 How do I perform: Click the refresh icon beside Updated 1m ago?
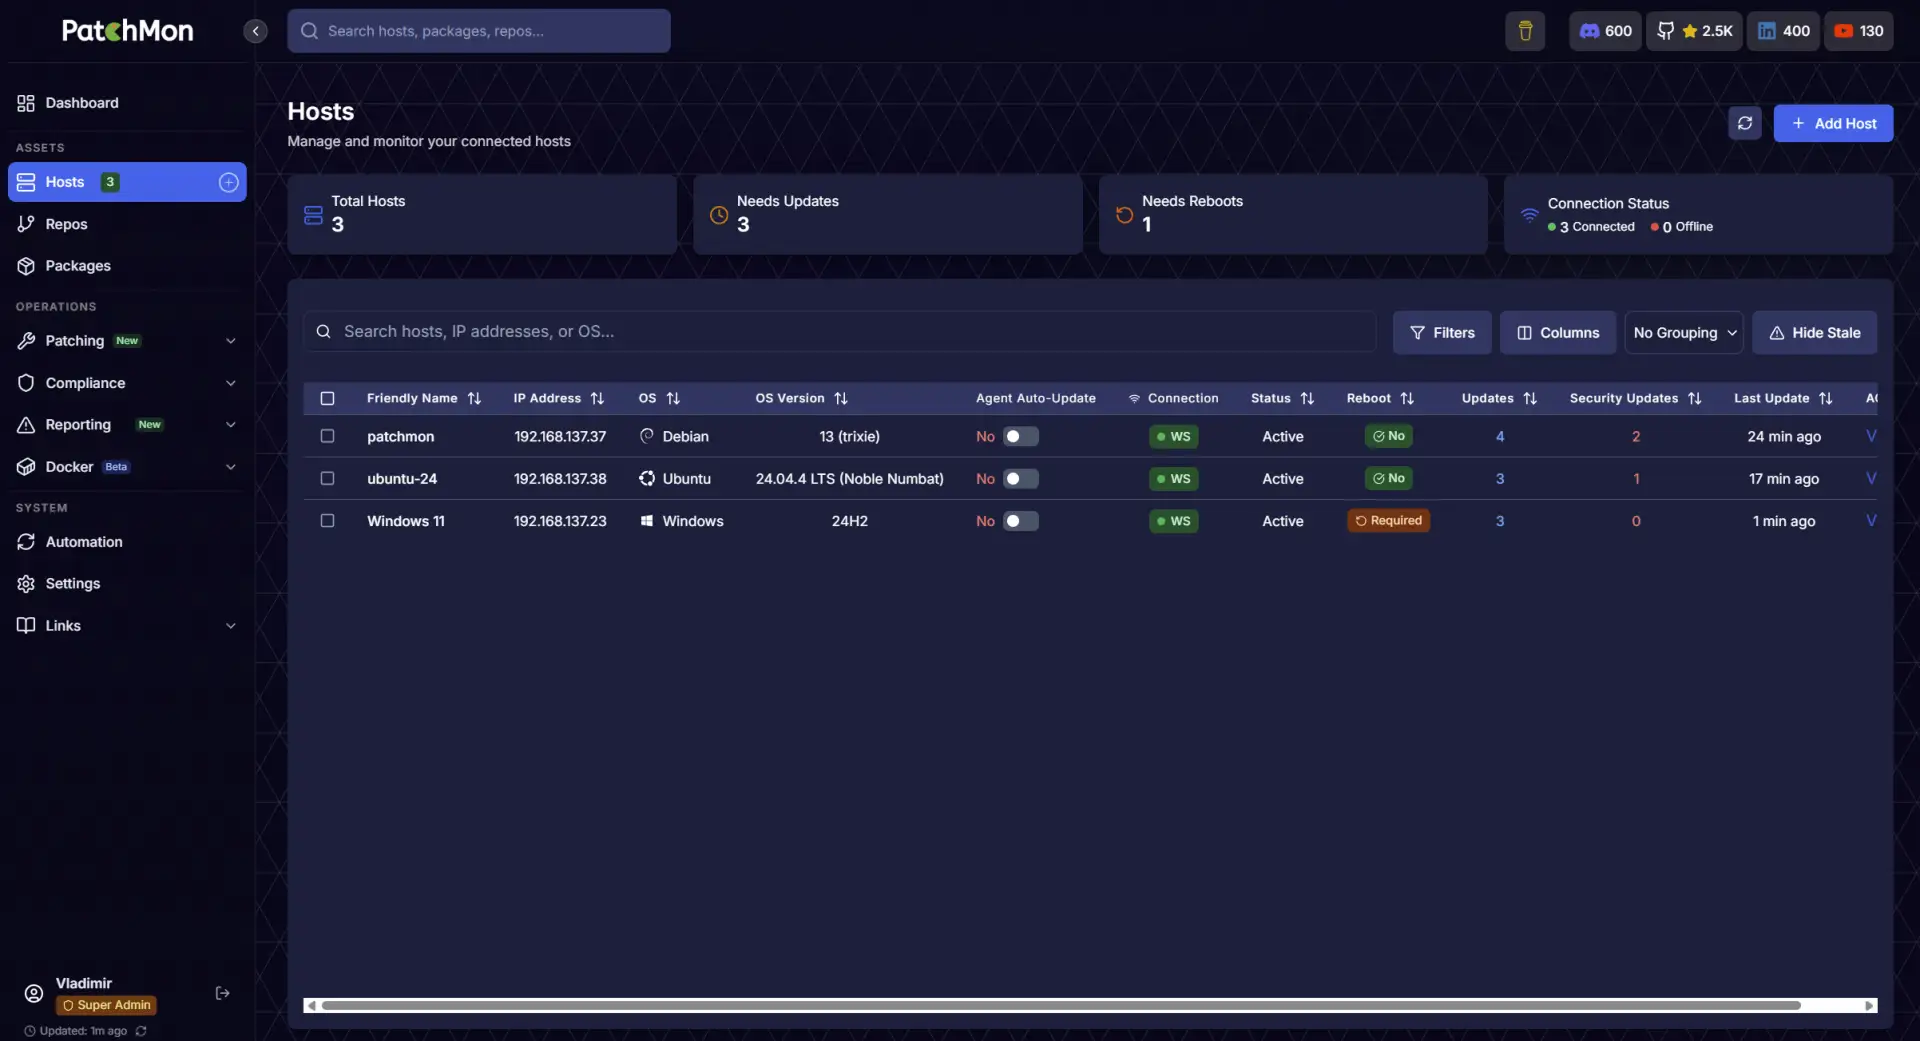click(x=141, y=1031)
